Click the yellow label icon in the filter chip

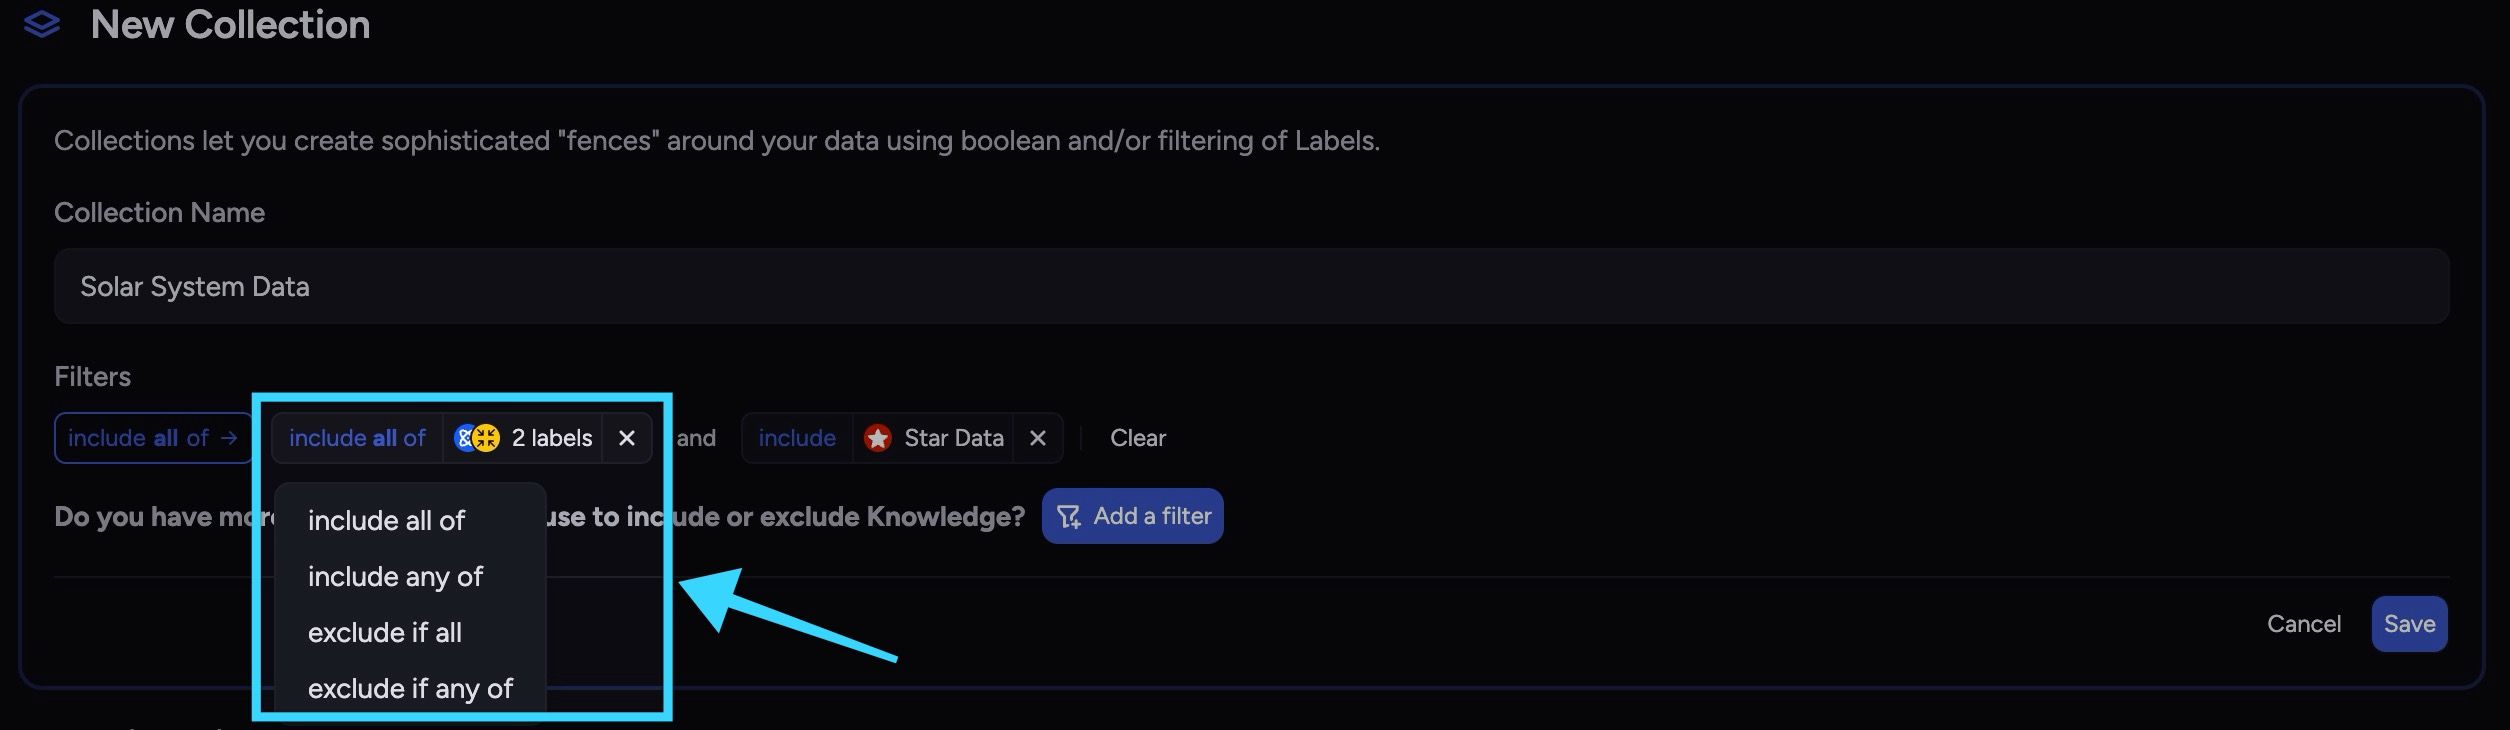coord(487,438)
